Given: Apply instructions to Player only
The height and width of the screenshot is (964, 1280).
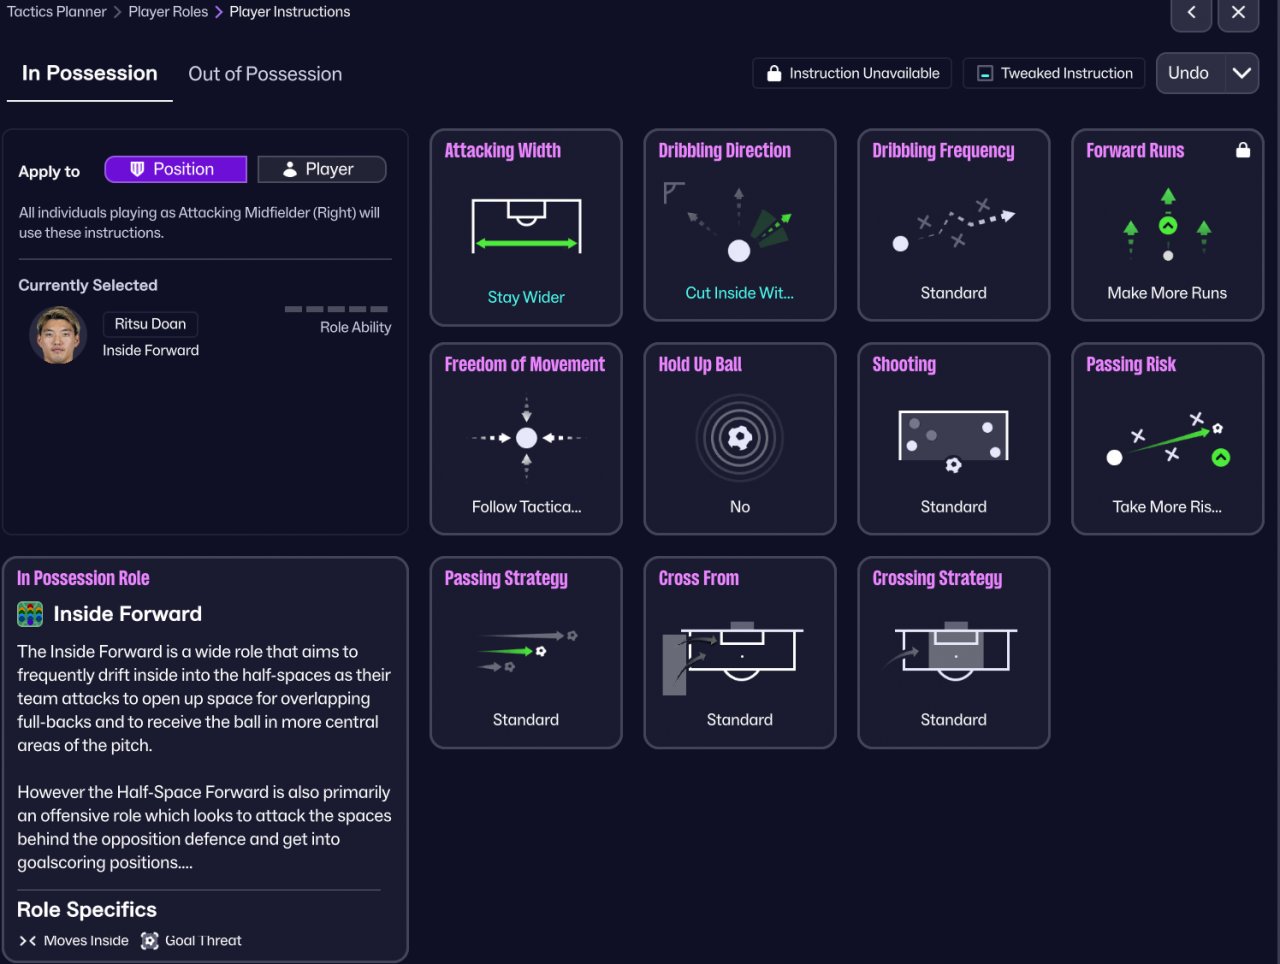Looking at the screenshot, I should point(321,169).
